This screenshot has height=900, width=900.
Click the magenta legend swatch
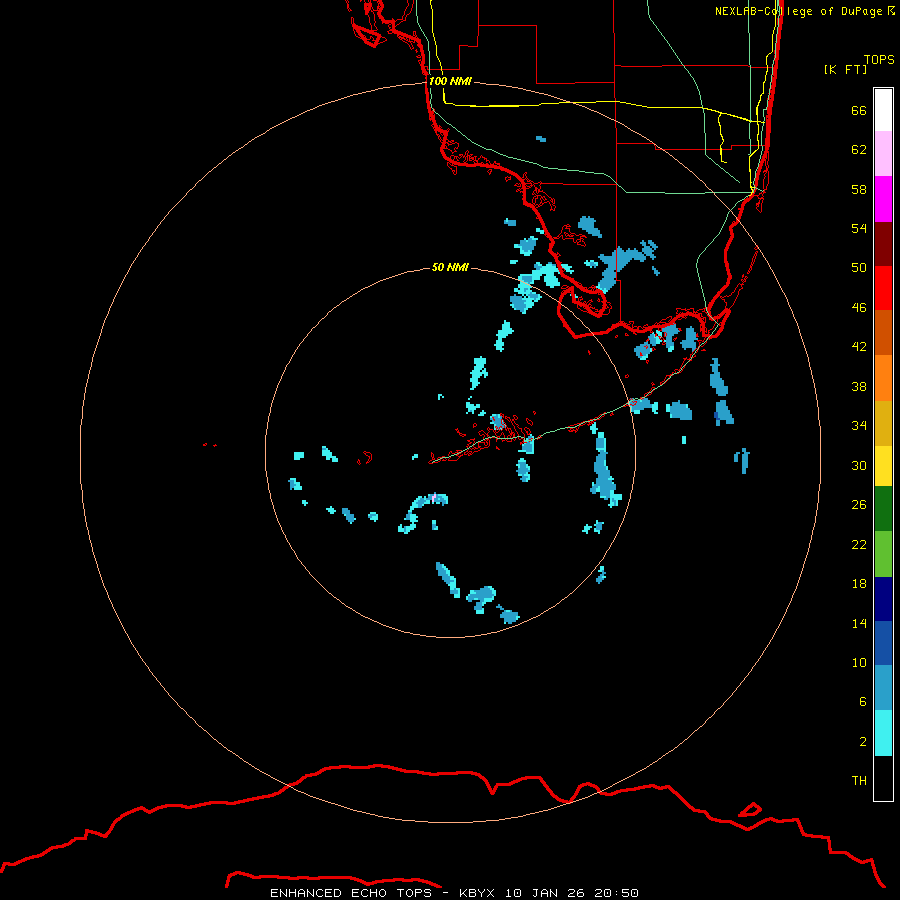[x=883, y=199]
